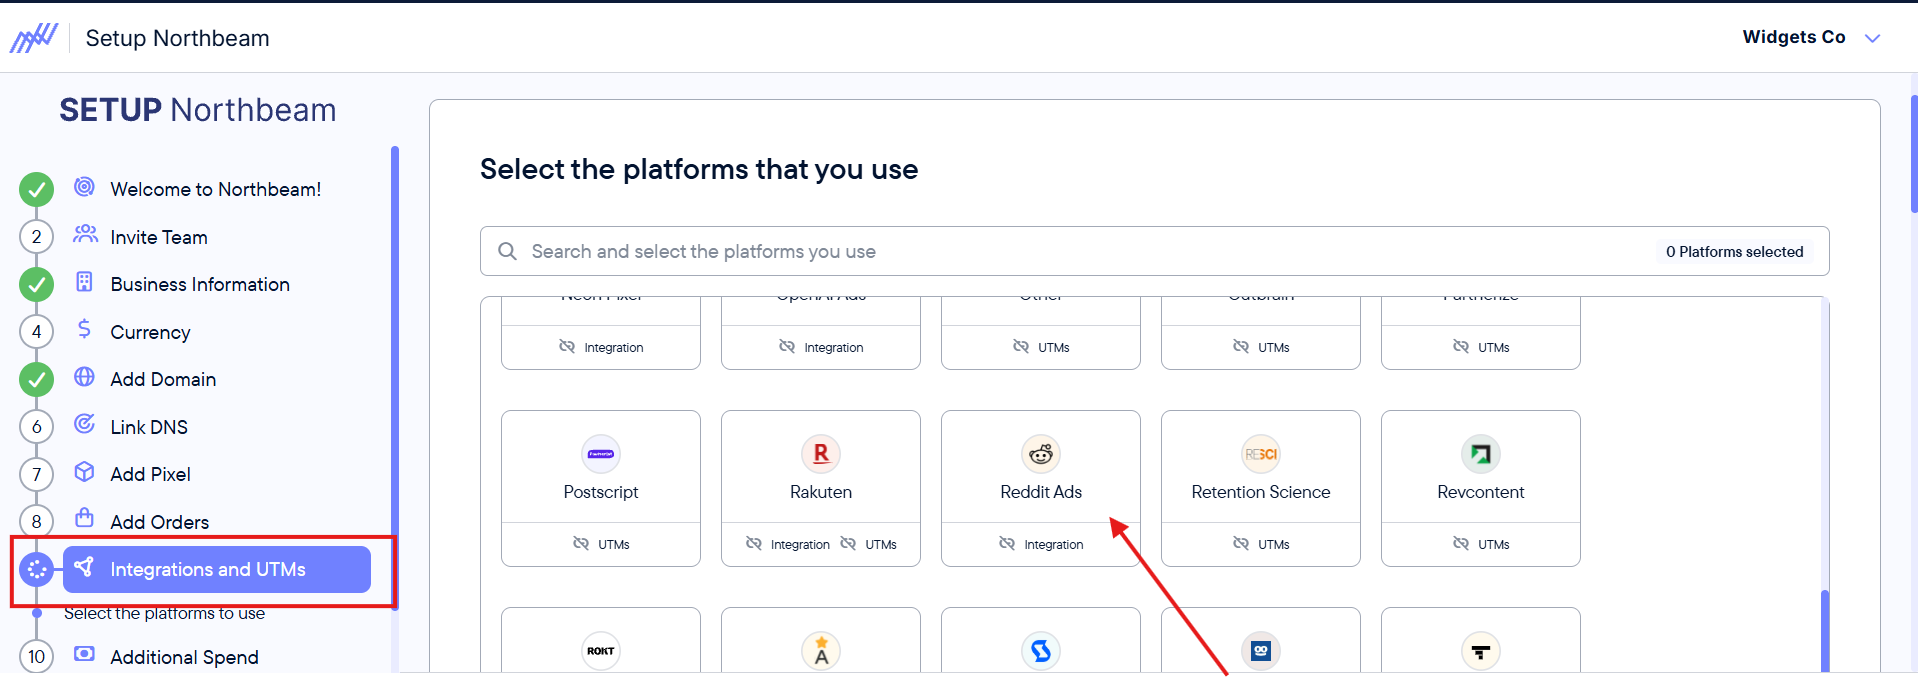The width and height of the screenshot is (1918, 677).
Task: Click the Reddit alien logo icon
Action: coord(1041,454)
